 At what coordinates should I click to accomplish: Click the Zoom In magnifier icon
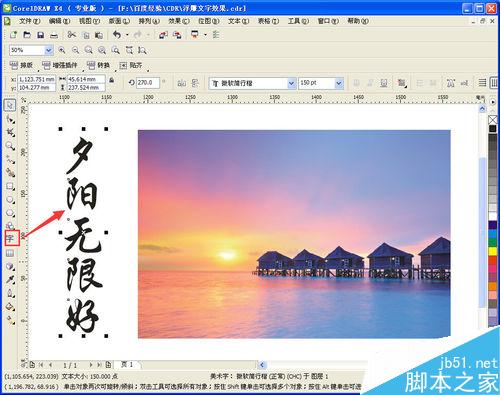[x=62, y=50]
